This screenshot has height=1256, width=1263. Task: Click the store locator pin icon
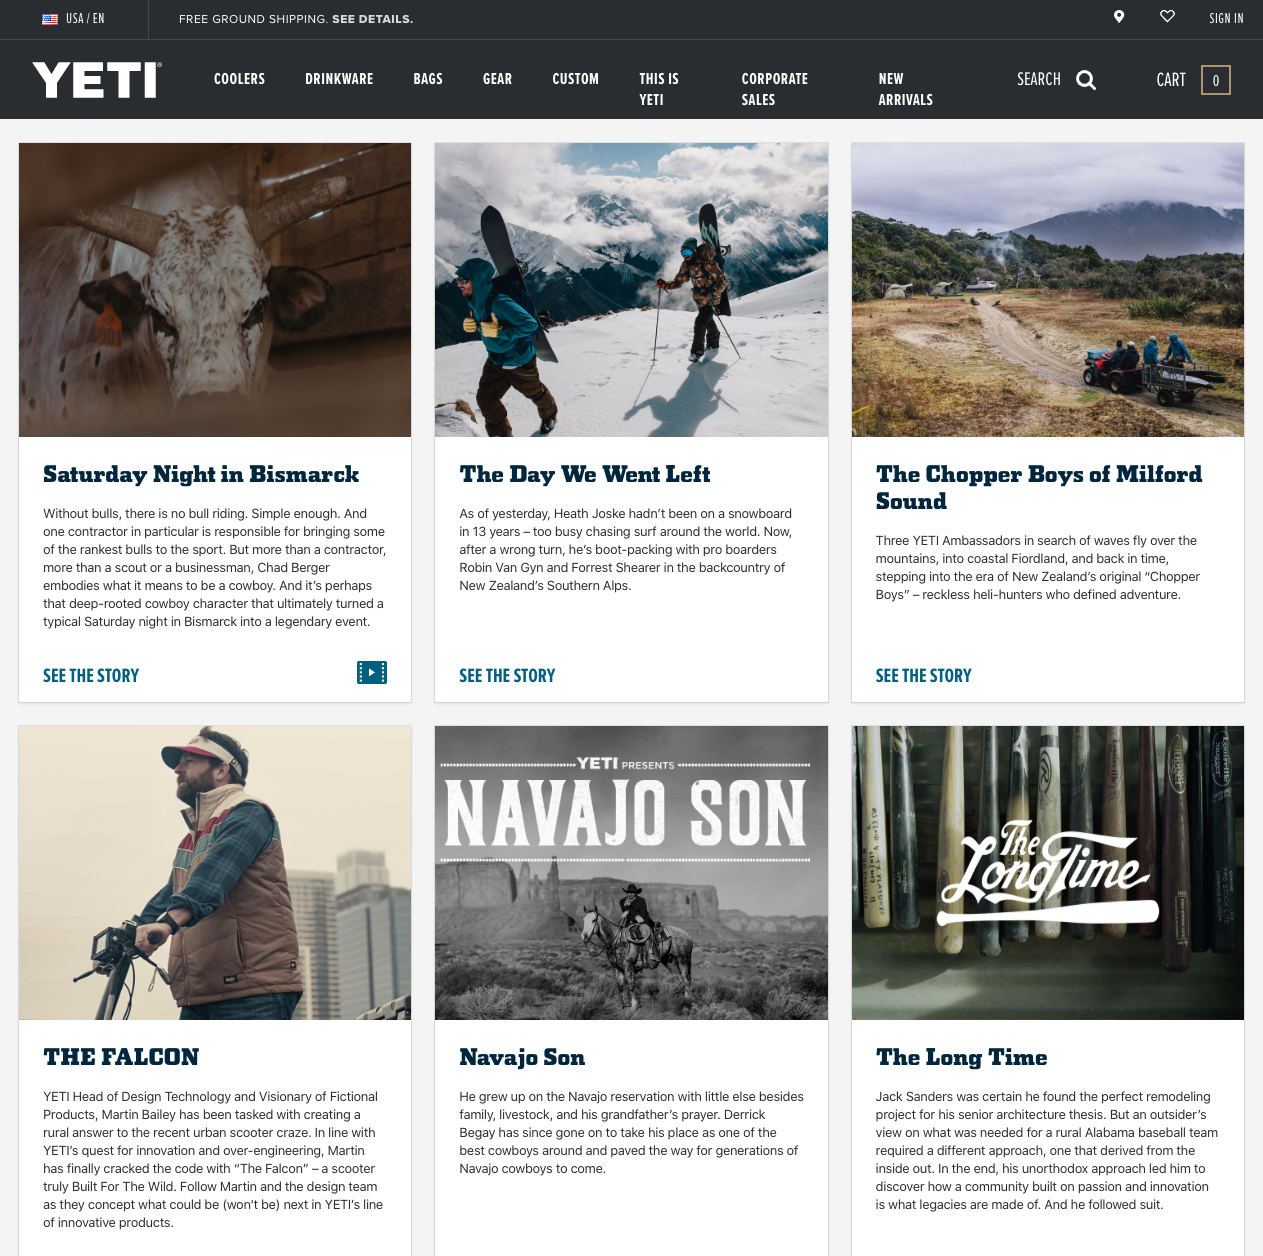(x=1119, y=16)
